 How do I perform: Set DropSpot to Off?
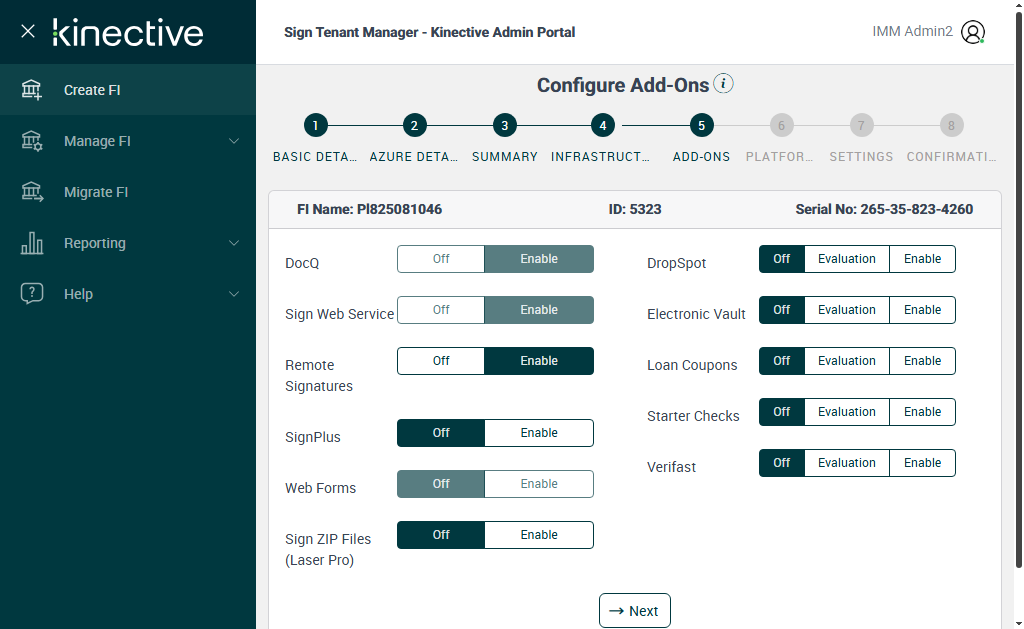(782, 259)
